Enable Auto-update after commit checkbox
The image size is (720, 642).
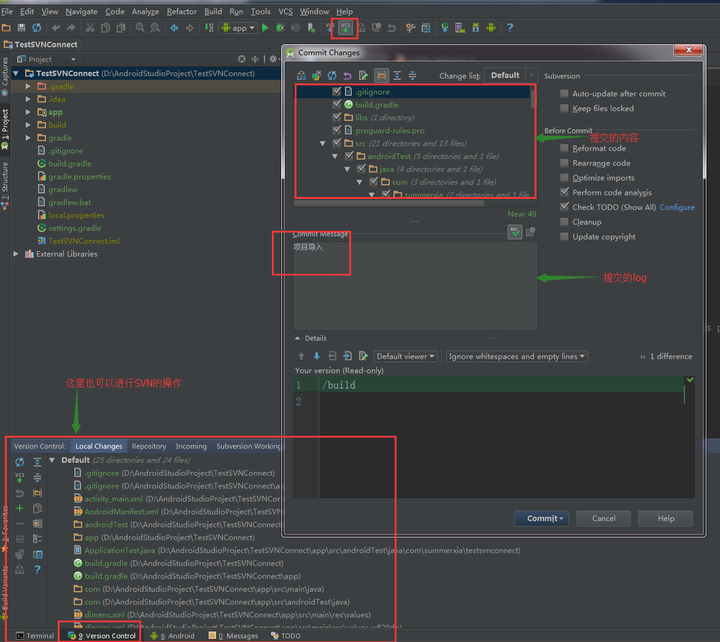[564, 94]
